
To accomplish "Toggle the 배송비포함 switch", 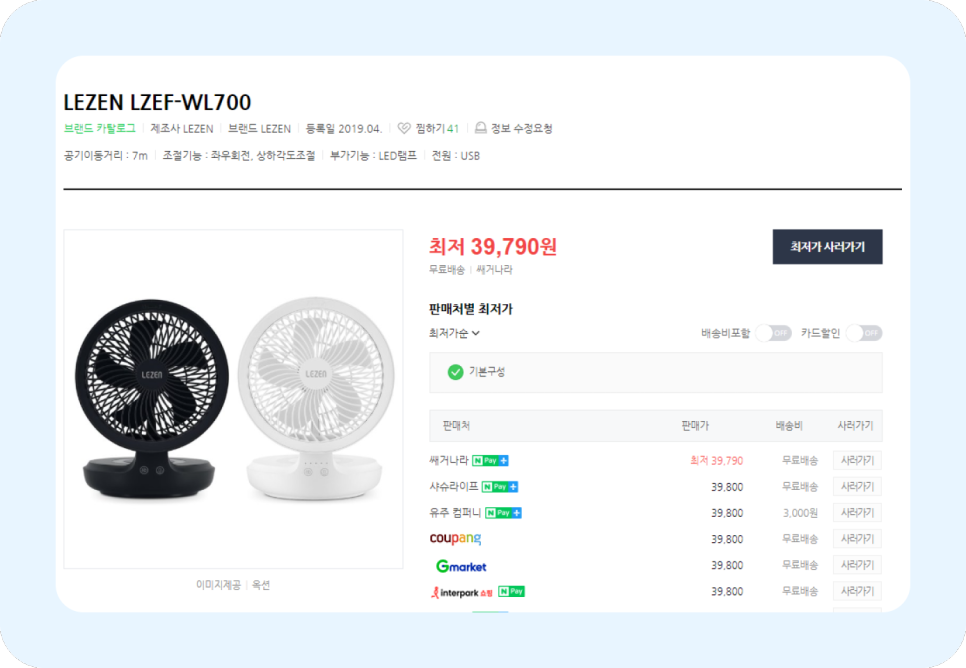I will pyautogui.click(x=773, y=333).
